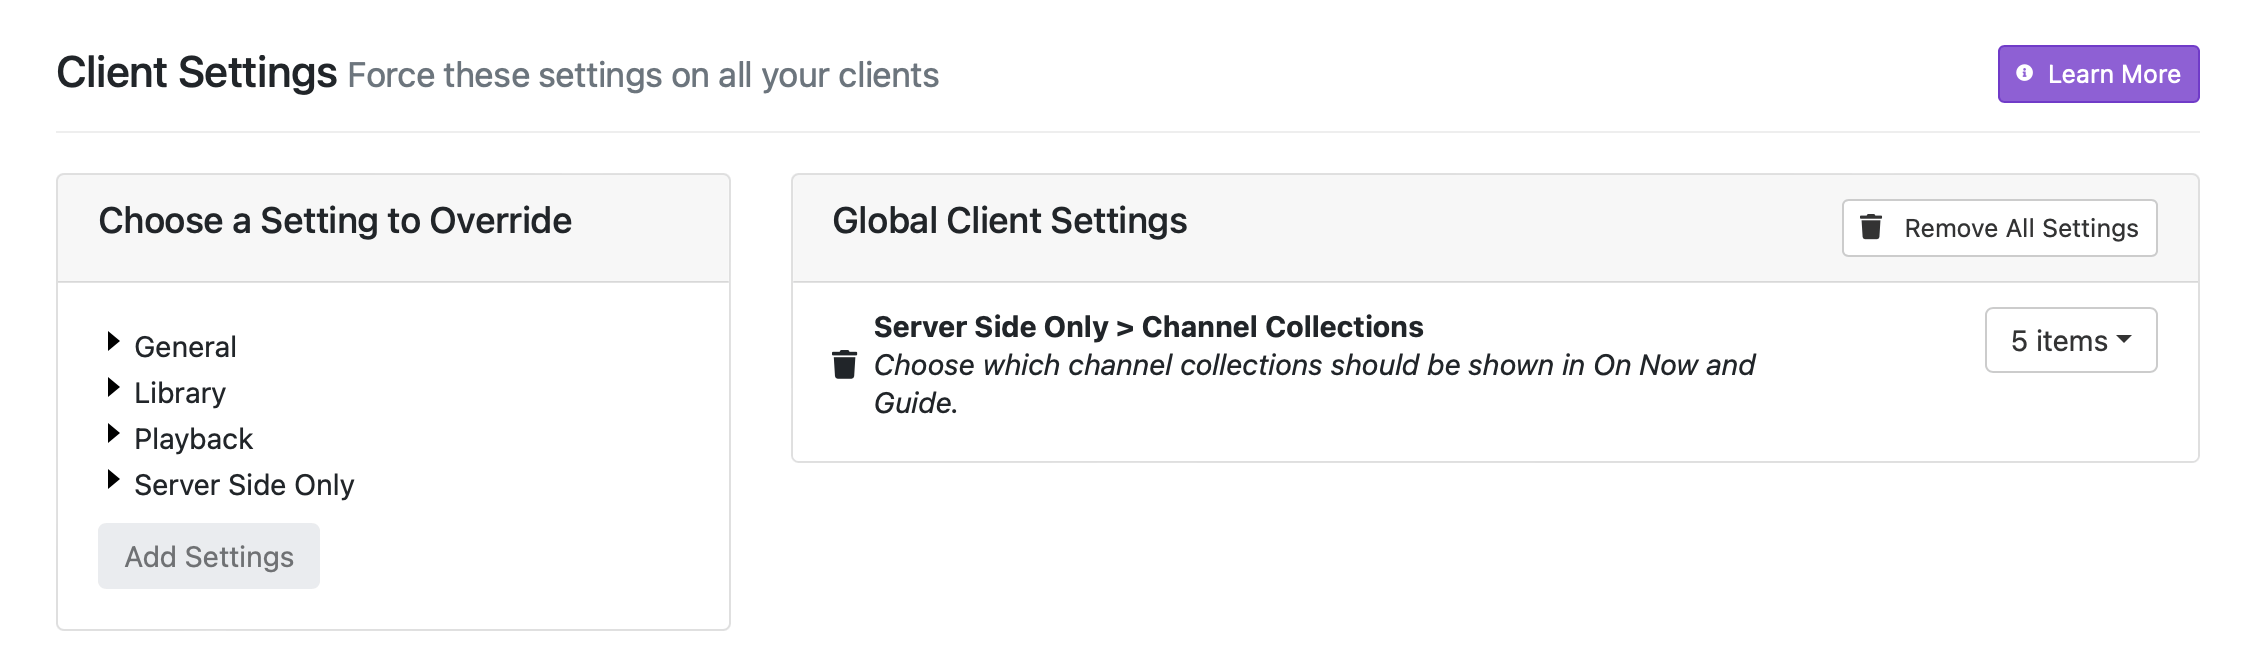Open the 5 items dropdown

[2070, 341]
